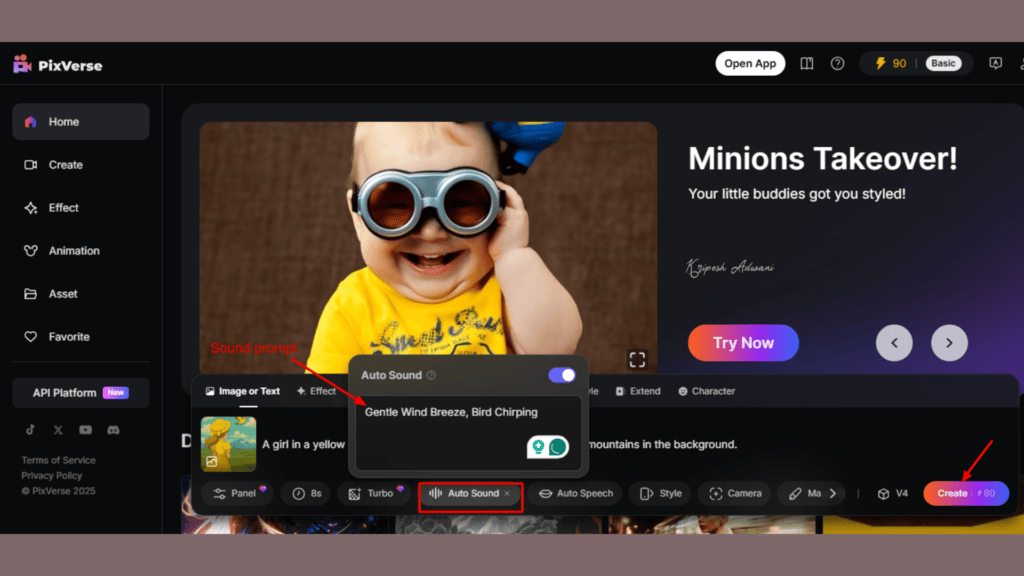The width and height of the screenshot is (1024, 576).
Task: Open the 8s video duration selector
Action: [300, 493]
